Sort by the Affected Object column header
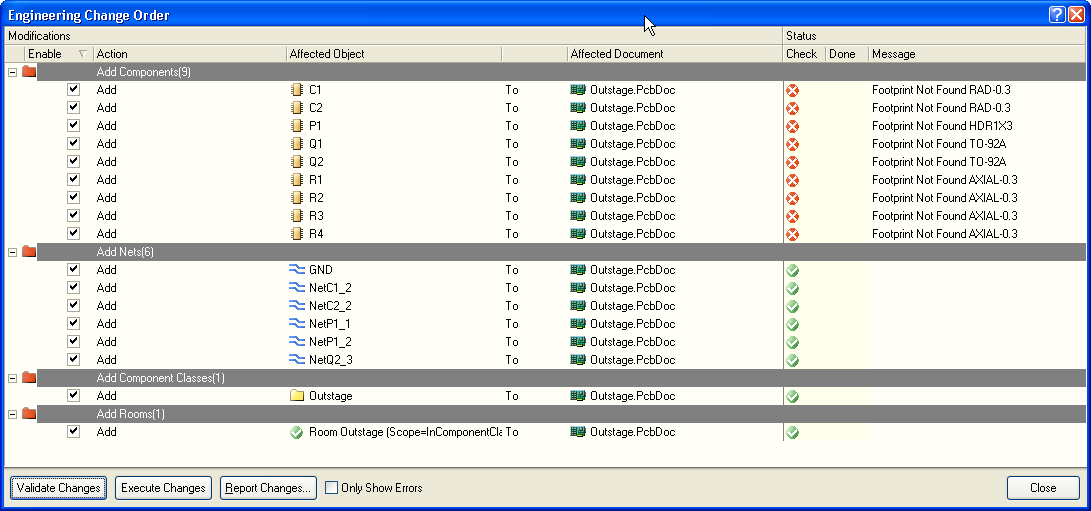This screenshot has width=1091, height=511. click(x=392, y=54)
